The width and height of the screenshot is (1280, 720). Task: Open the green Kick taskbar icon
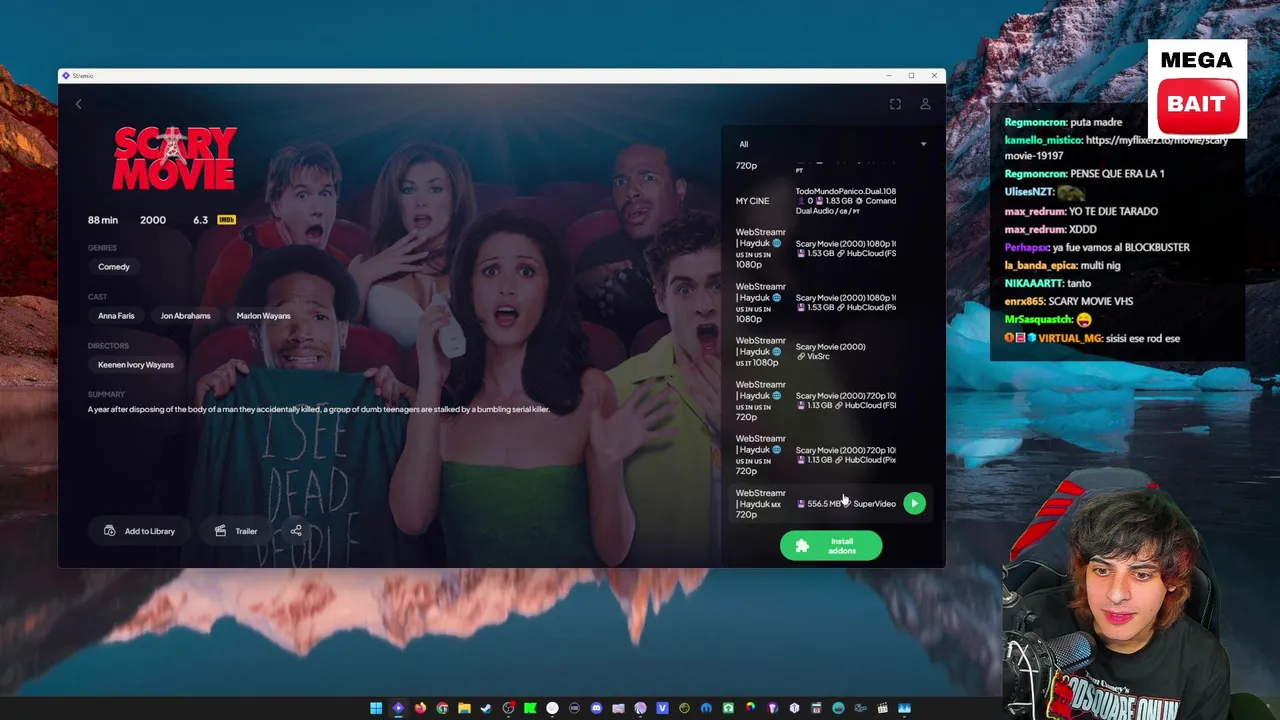coord(530,708)
